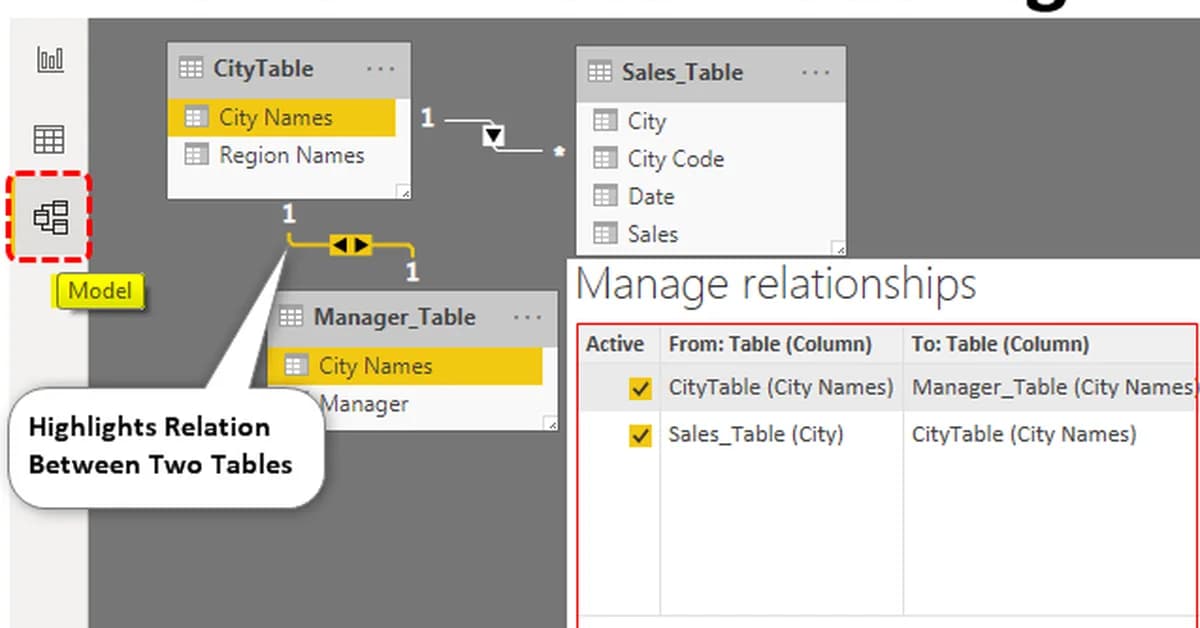Click the table icon on Manager_Table header

[291, 317]
